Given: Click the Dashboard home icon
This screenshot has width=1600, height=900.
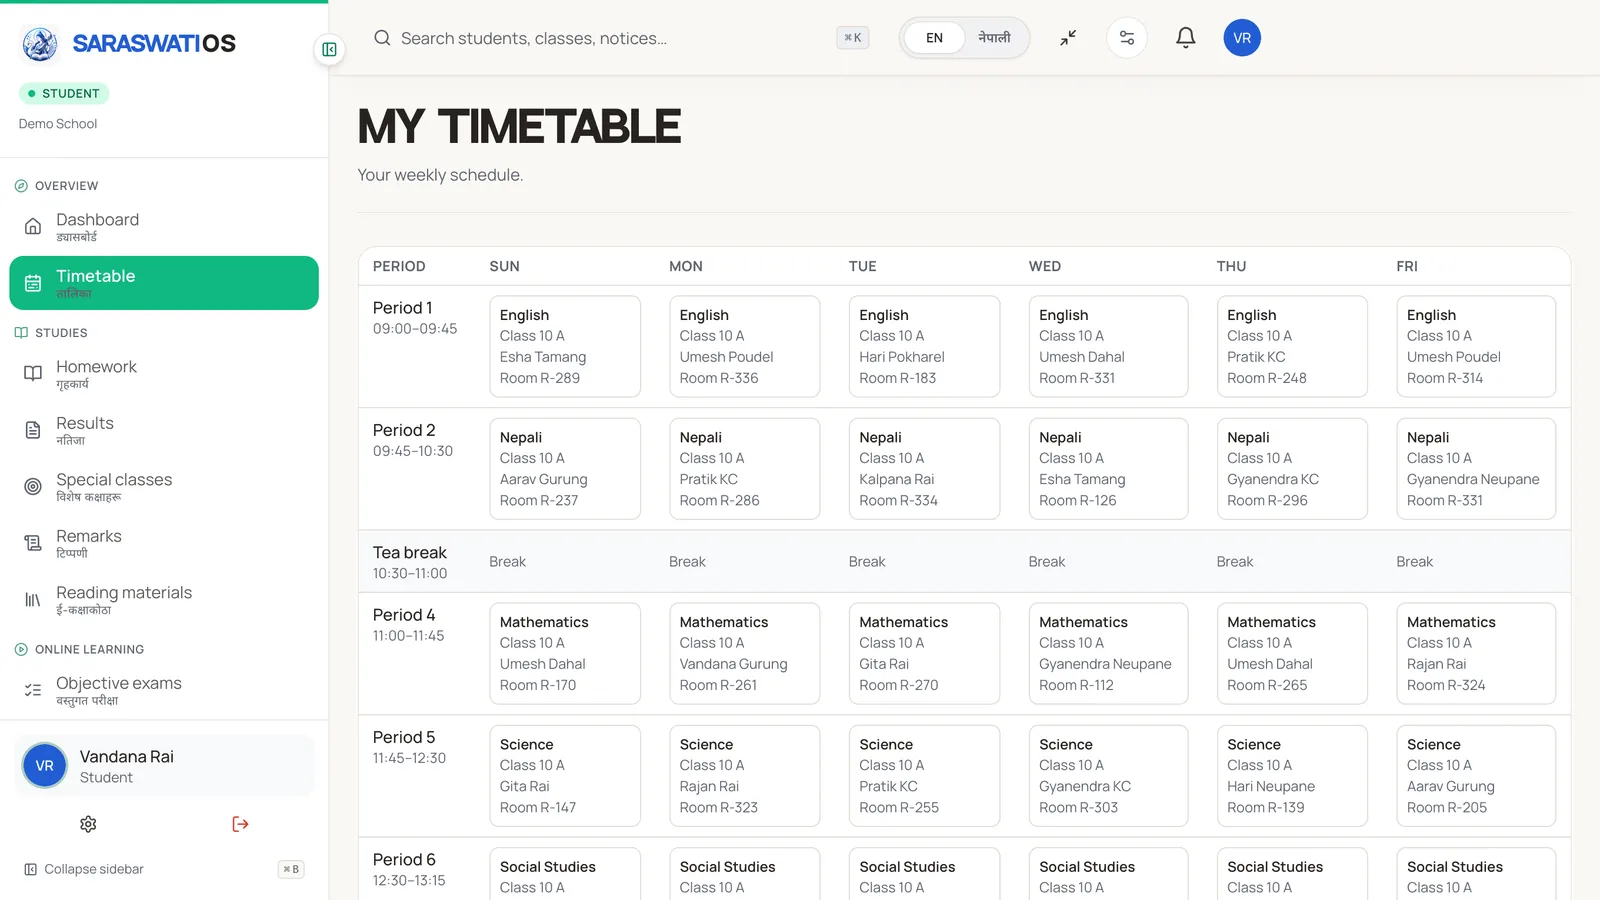Looking at the screenshot, I should point(33,227).
